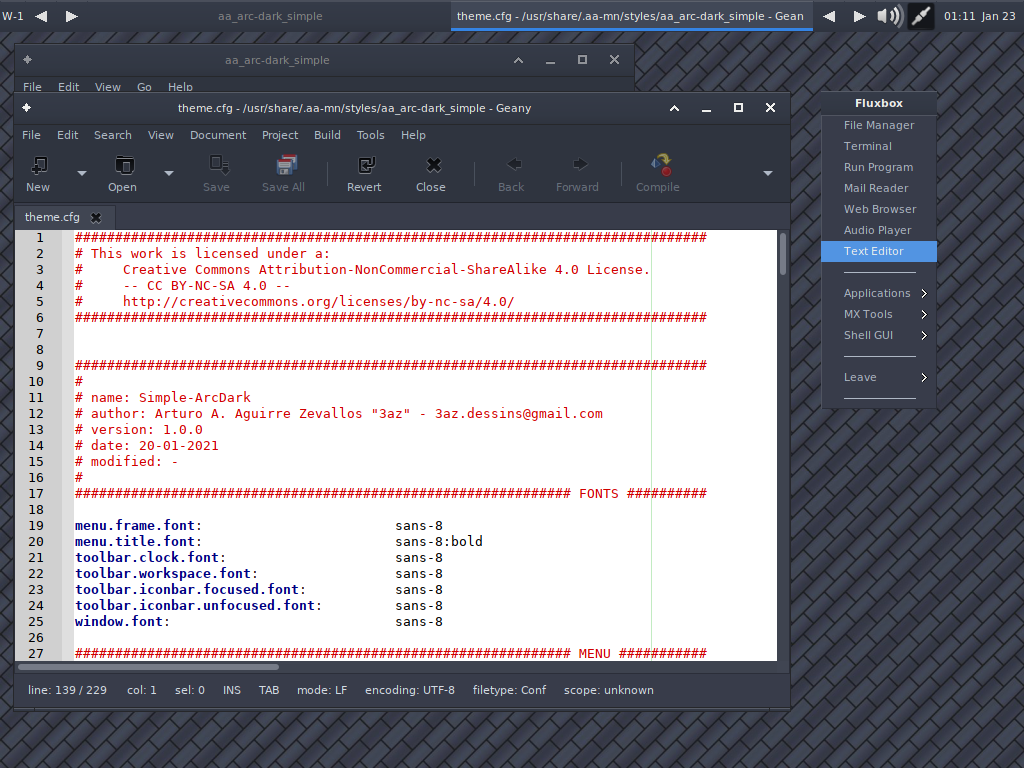Expand the New template dropdown arrow
The width and height of the screenshot is (1024, 768).
[82, 174]
